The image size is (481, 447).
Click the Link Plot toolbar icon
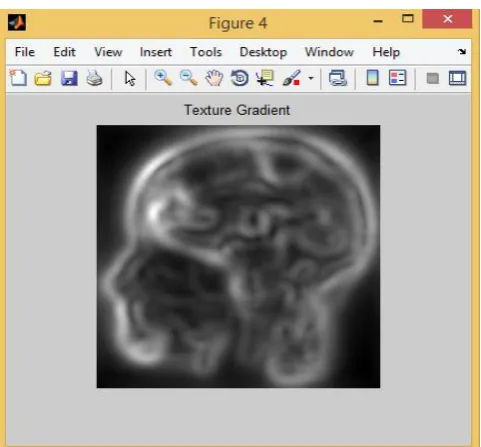pyautogui.click(x=338, y=79)
